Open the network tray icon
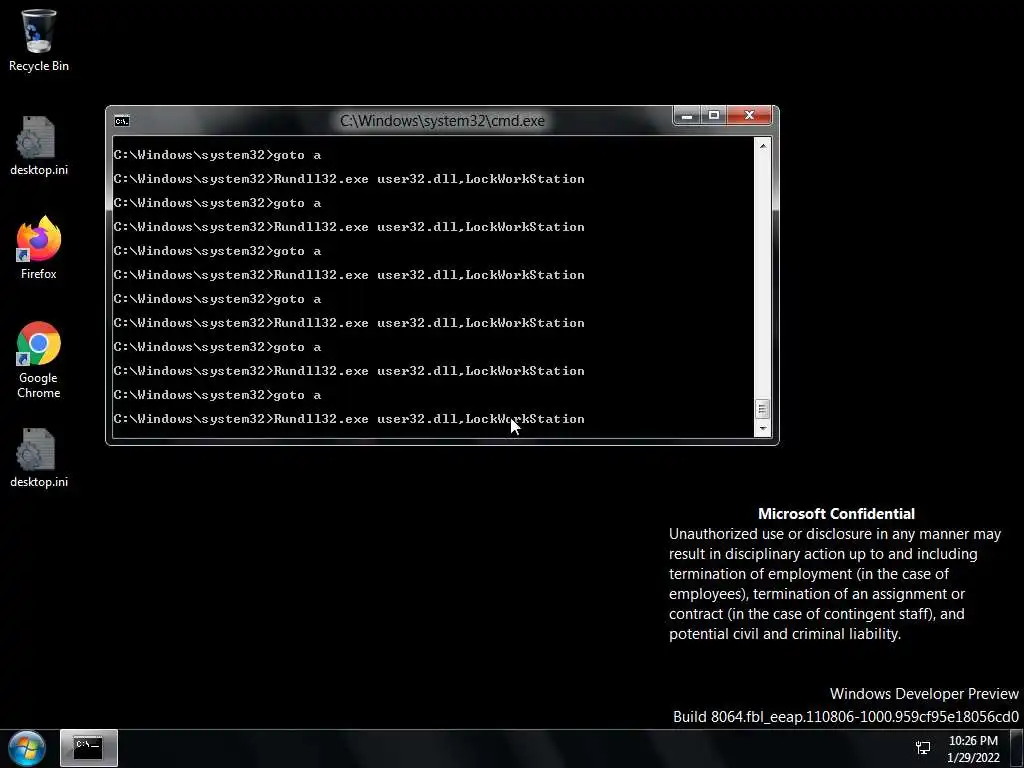1024x768 pixels. tap(923, 748)
